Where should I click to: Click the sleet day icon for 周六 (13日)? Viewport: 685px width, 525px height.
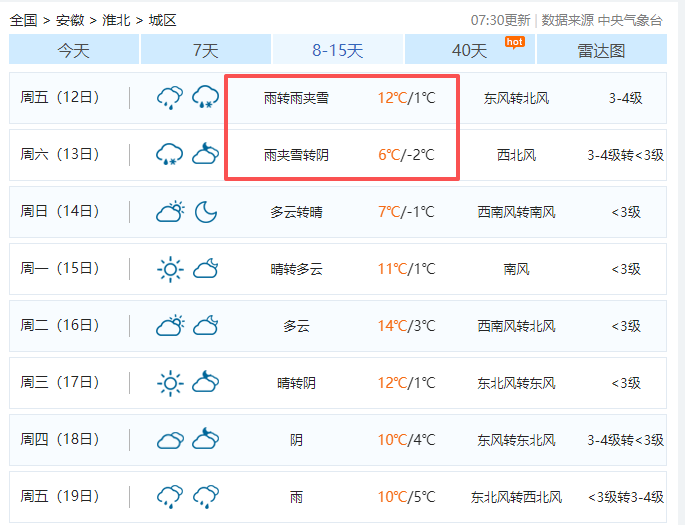(170, 155)
